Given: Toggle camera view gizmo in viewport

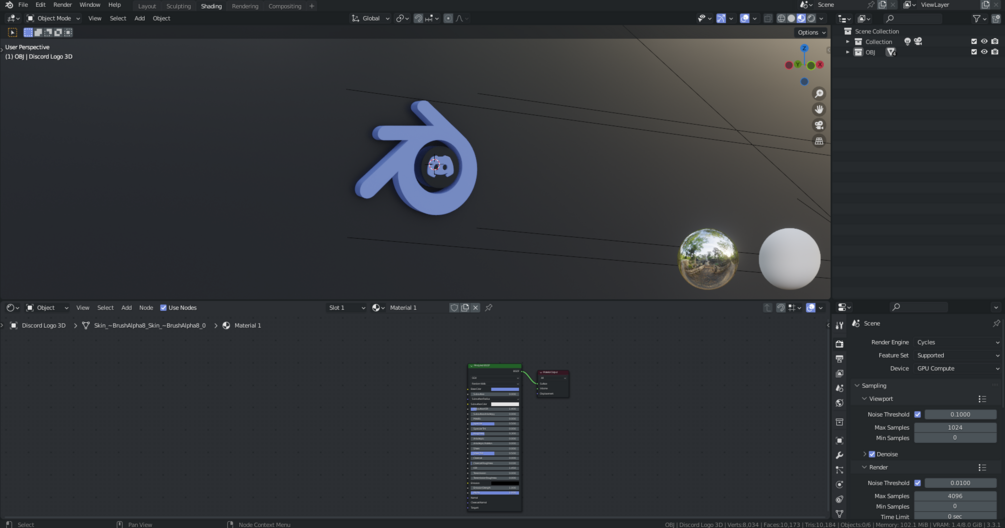Looking at the screenshot, I should point(819,125).
